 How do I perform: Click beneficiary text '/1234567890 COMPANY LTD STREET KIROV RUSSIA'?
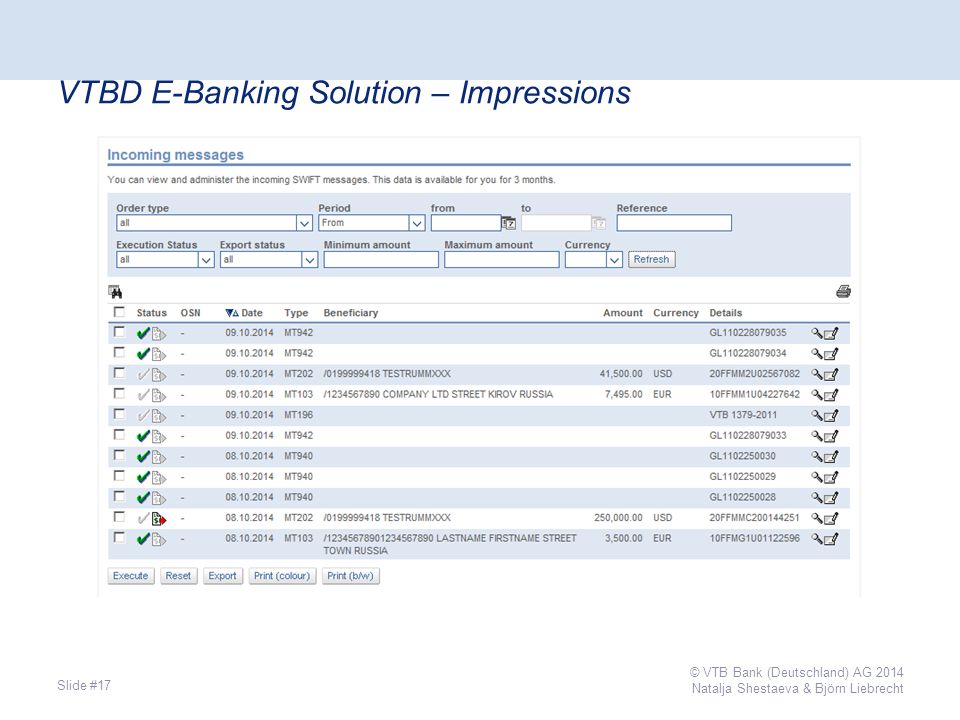[438, 394]
